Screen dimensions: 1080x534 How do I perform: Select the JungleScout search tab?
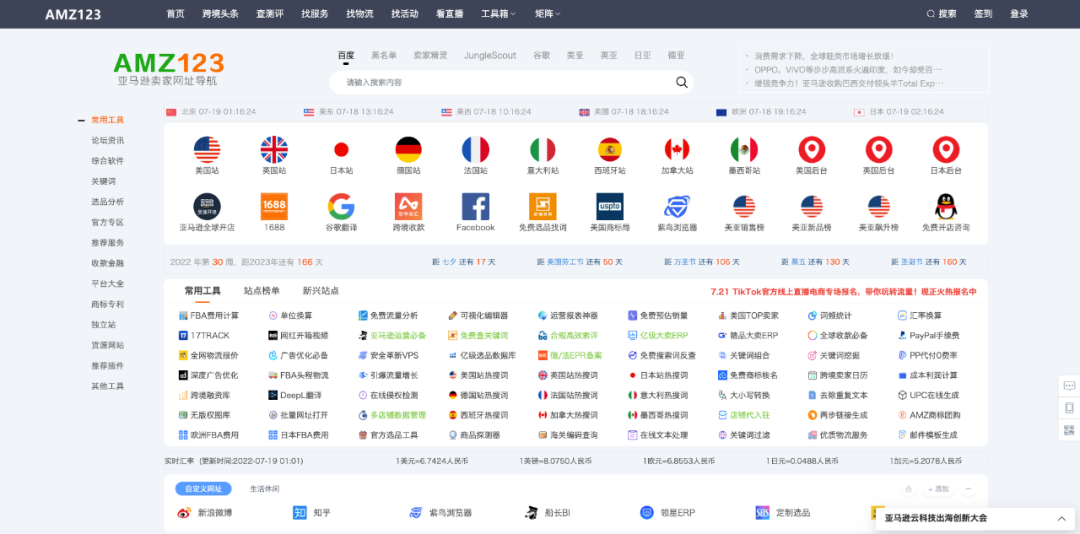[490, 55]
